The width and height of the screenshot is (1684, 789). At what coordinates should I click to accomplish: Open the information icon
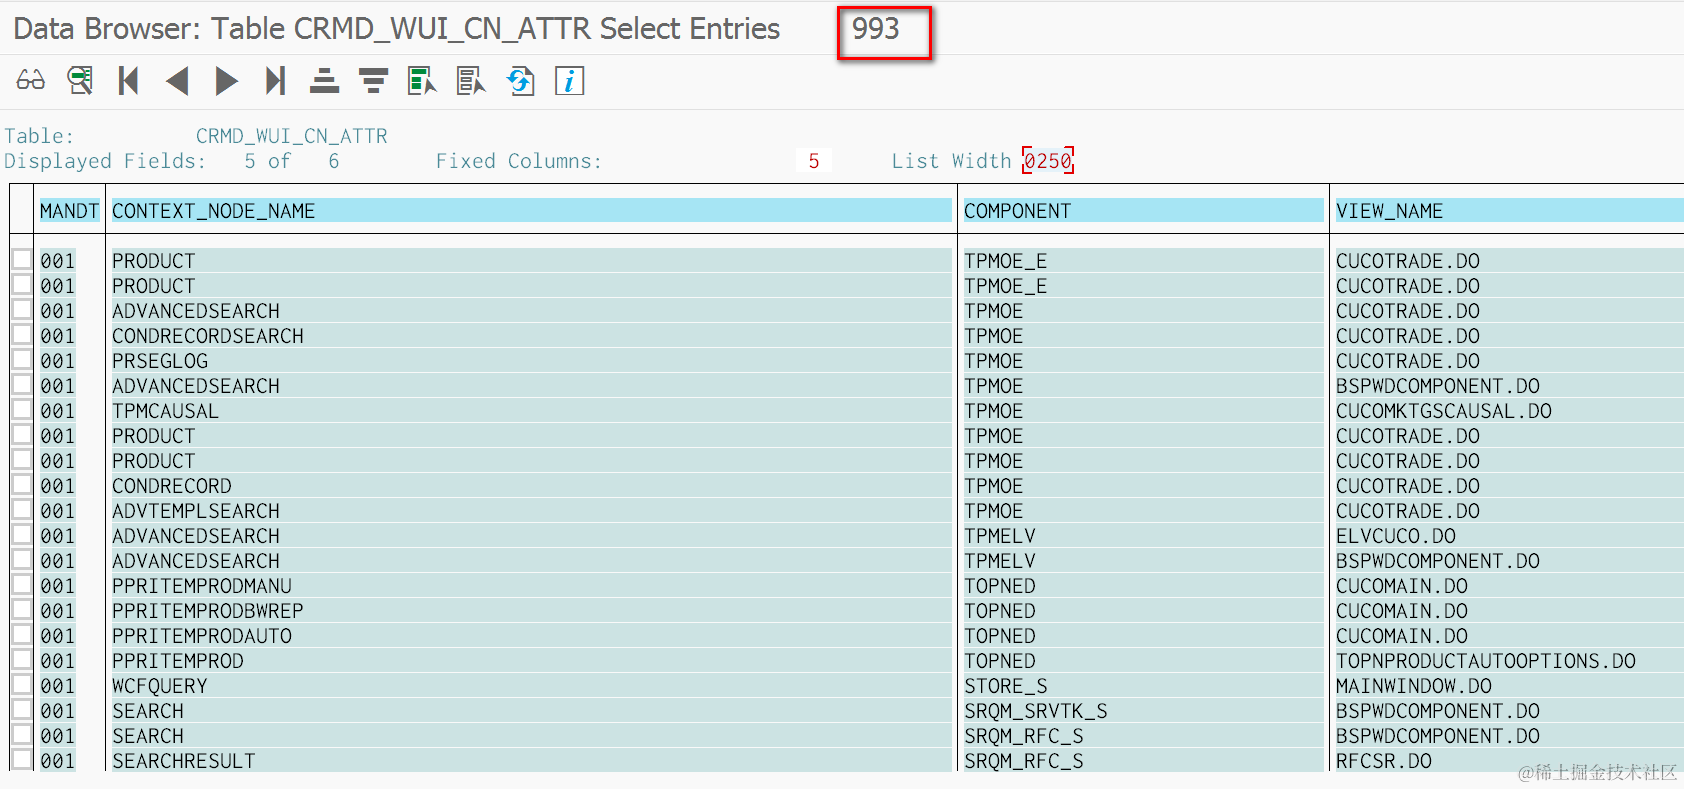(x=569, y=80)
